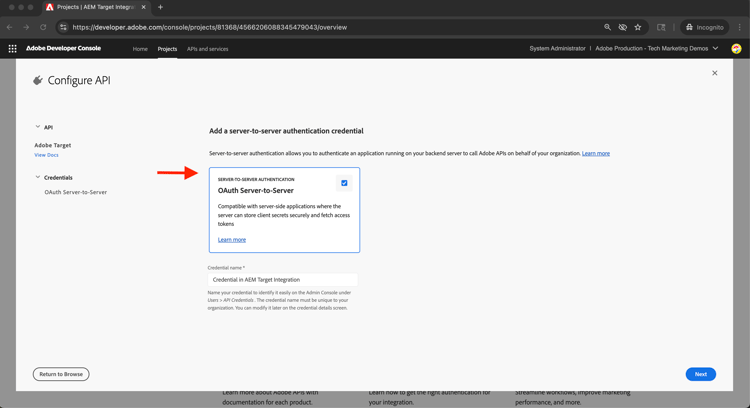Open a new browser tab with the plus icon
The height and width of the screenshot is (408, 750).
(160, 7)
